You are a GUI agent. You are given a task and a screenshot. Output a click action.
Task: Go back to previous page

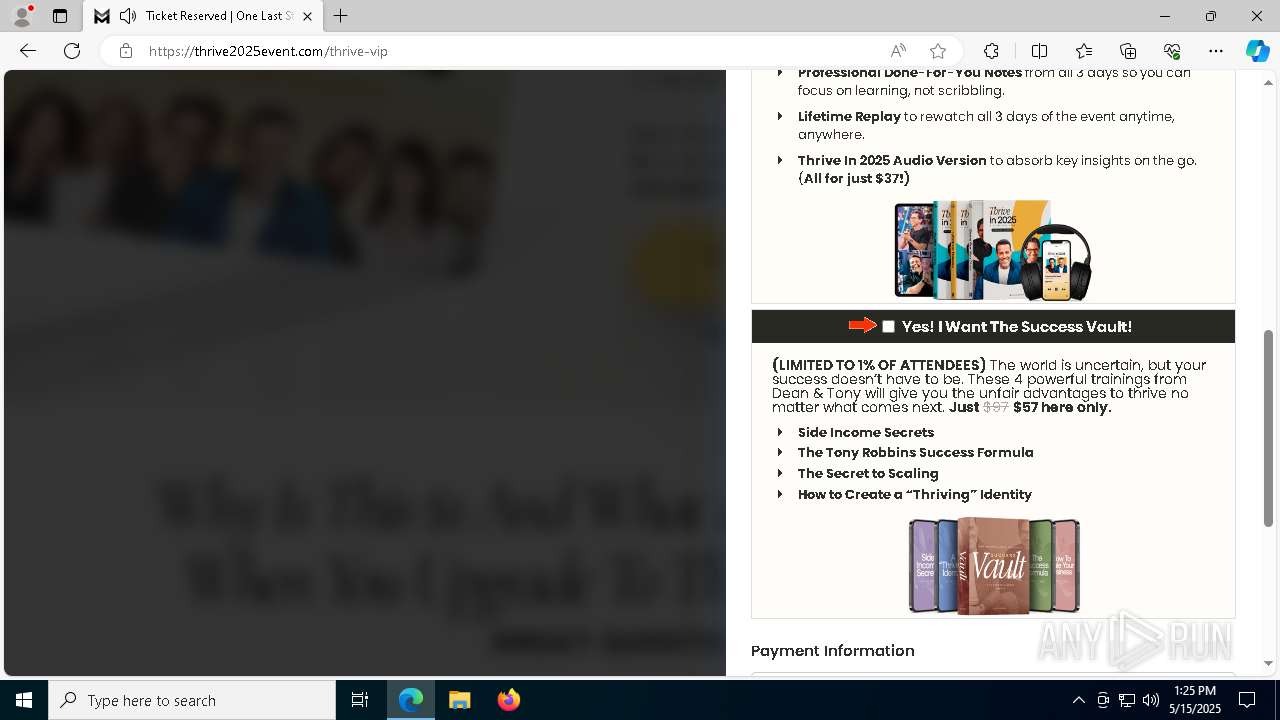(x=28, y=51)
